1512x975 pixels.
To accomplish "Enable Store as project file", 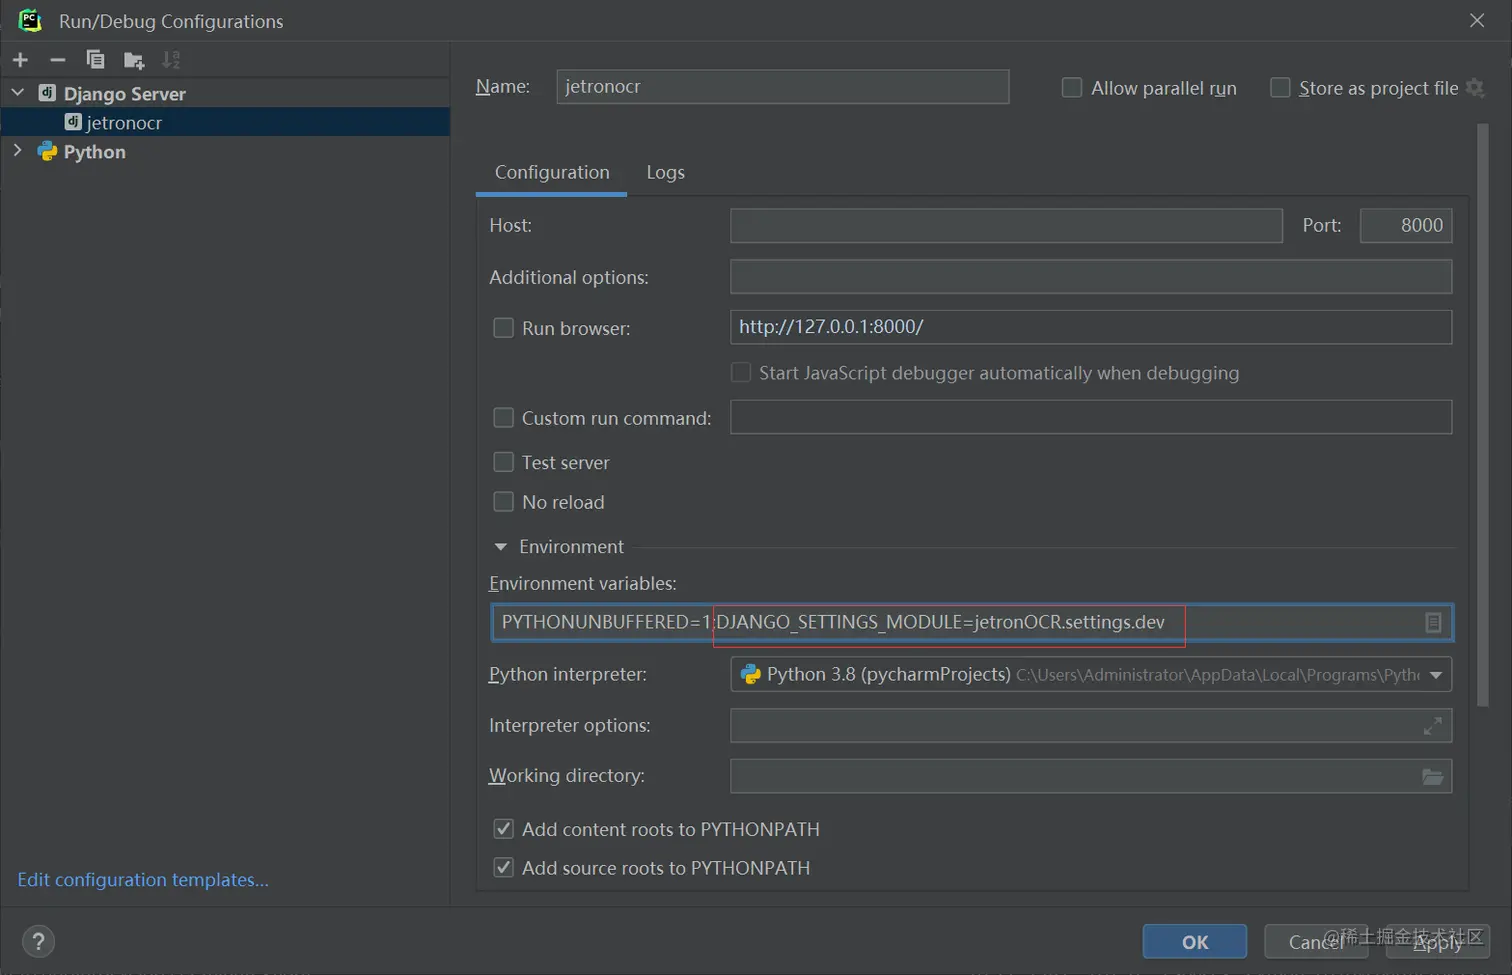I will coord(1280,88).
